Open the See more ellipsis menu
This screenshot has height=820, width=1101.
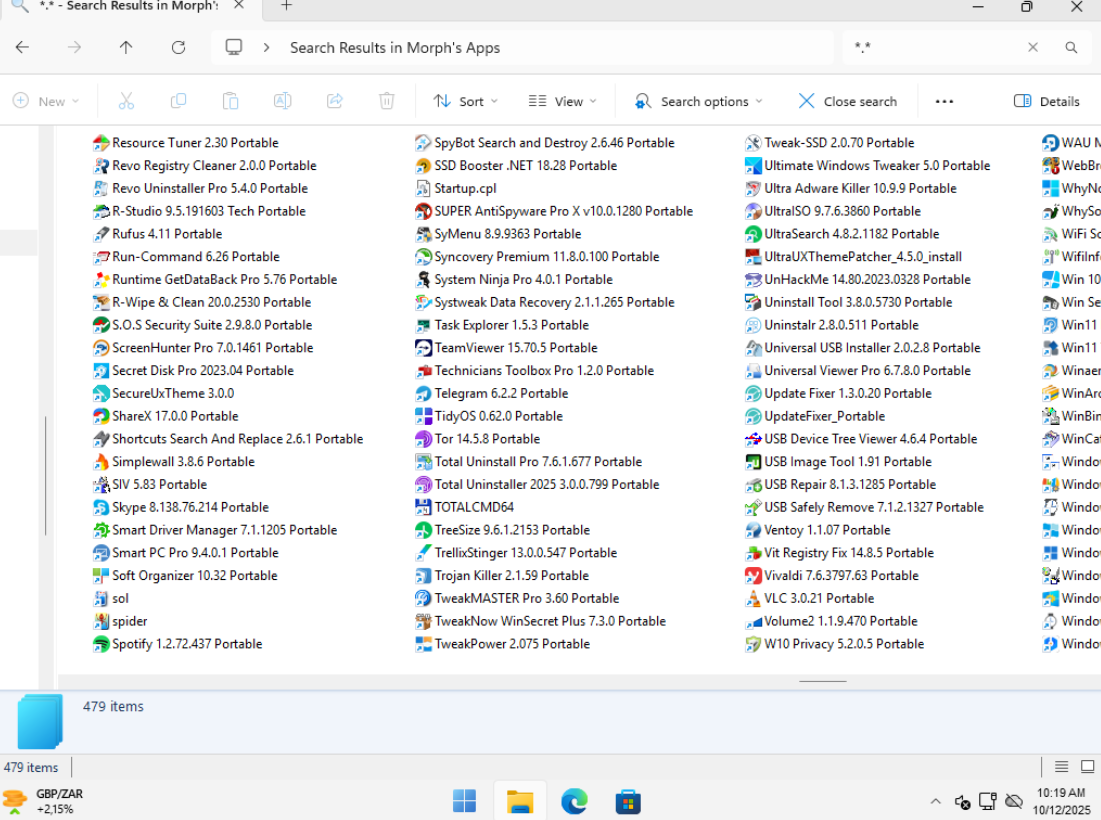pos(944,101)
